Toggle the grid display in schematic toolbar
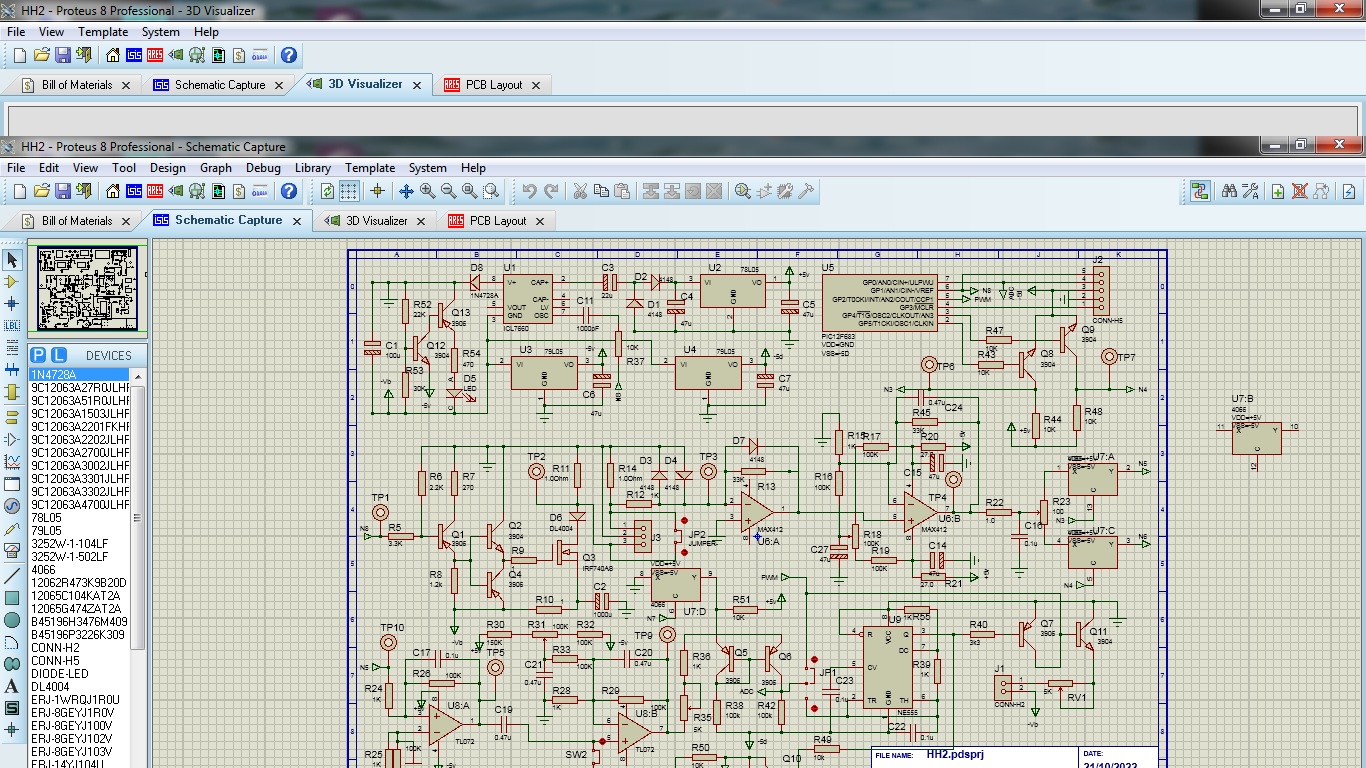This screenshot has width=1366, height=768. (x=349, y=191)
